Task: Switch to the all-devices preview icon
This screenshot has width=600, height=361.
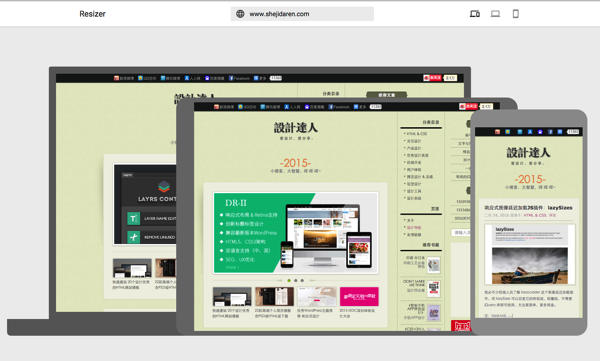Action: [x=475, y=14]
